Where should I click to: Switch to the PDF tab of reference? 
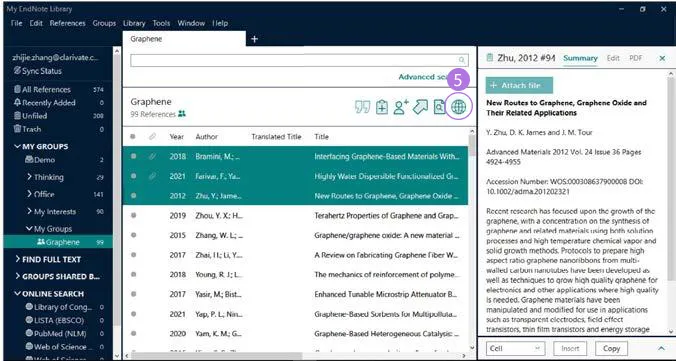click(x=635, y=58)
